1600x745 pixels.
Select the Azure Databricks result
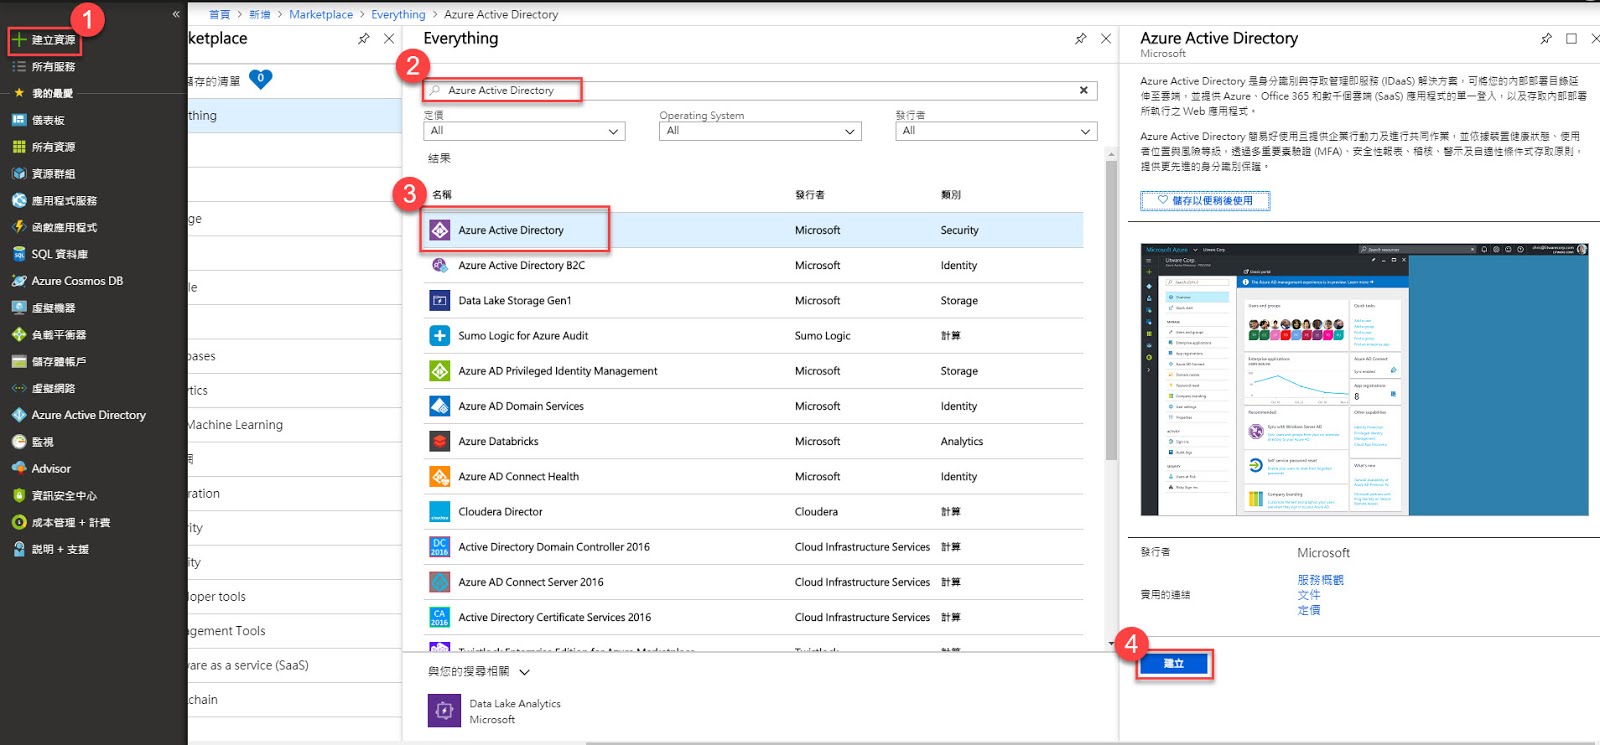(x=753, y=441)
